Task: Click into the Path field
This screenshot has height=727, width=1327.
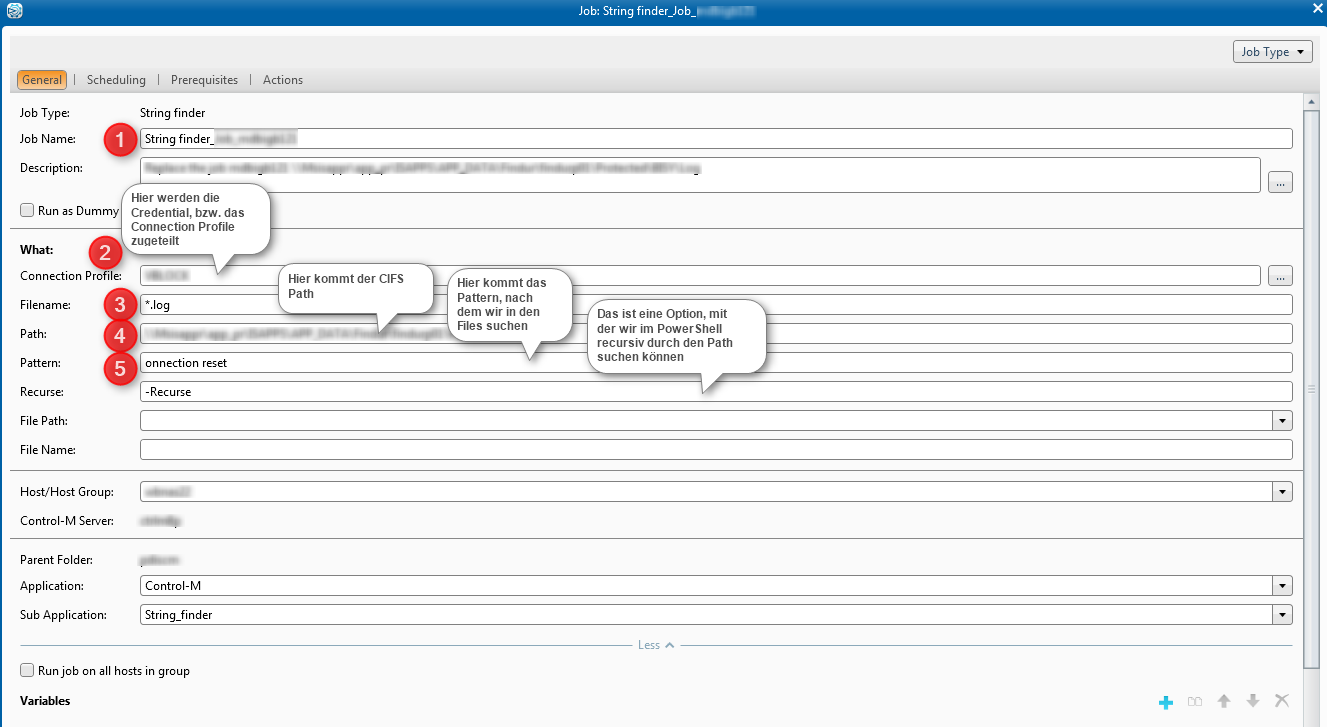Action: (x=716, y=333)
